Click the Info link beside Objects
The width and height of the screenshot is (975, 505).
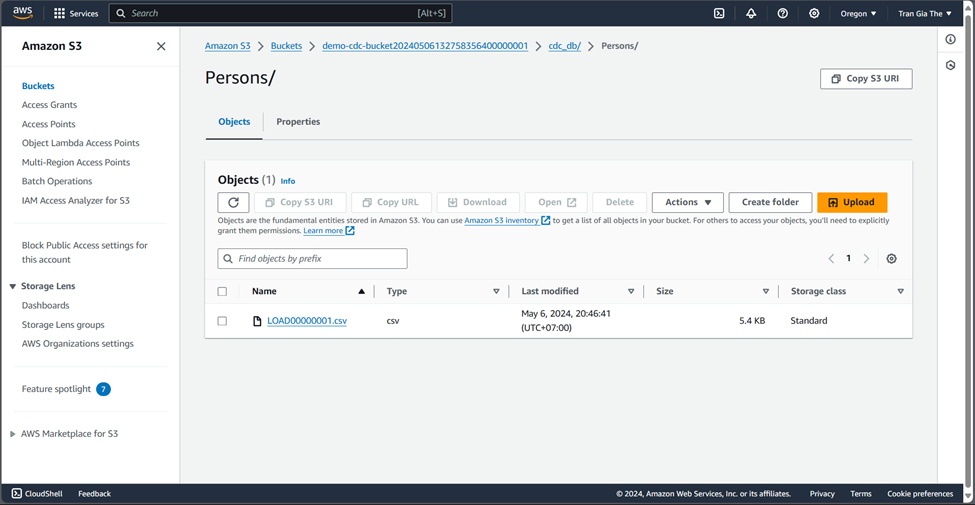[288, 181]
